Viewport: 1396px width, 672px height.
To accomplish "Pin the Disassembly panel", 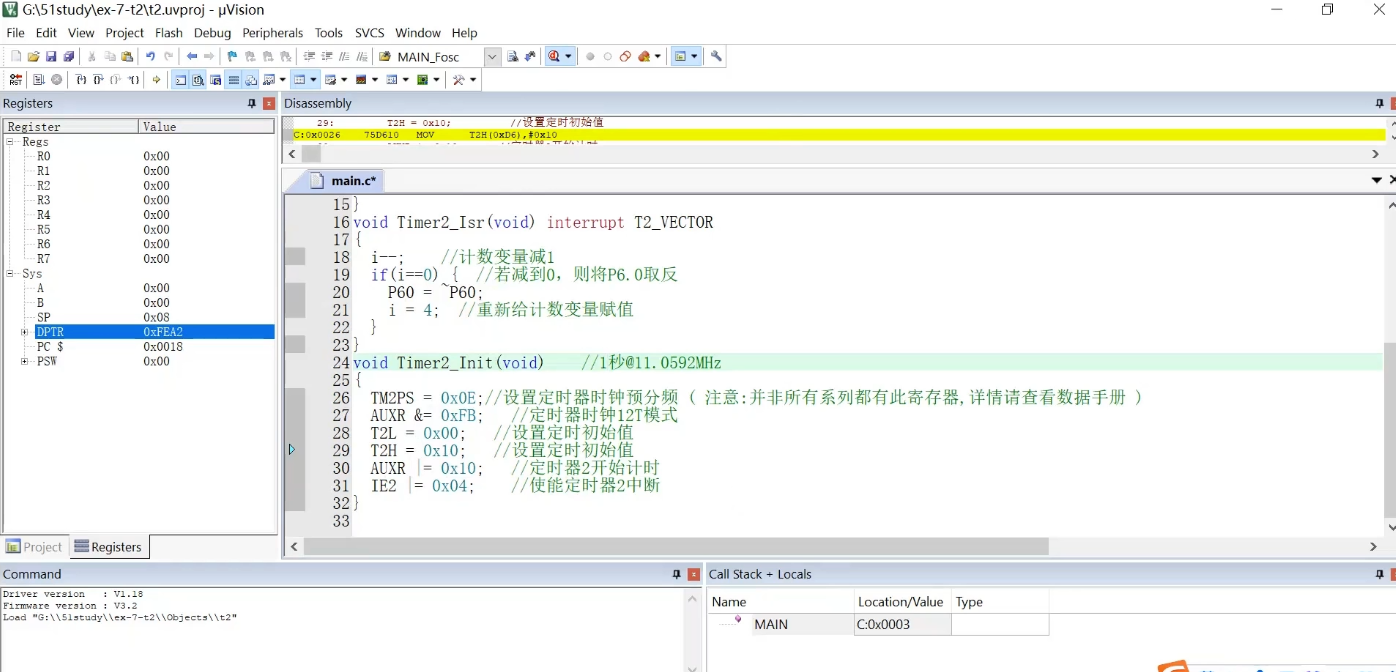I will tap(1379, 104).
